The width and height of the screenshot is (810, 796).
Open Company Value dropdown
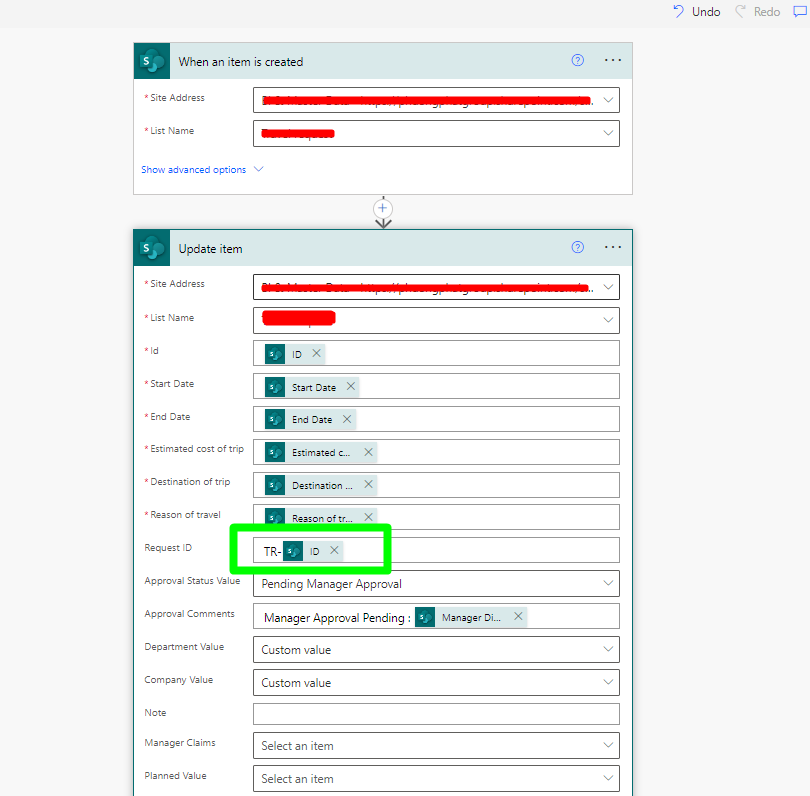[x=436, y=682]
